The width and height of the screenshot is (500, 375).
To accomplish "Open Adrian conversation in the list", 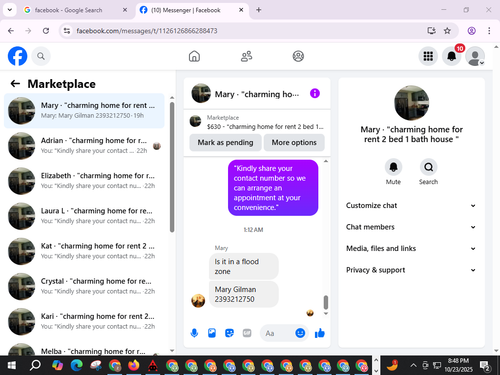I will [84, 146].
